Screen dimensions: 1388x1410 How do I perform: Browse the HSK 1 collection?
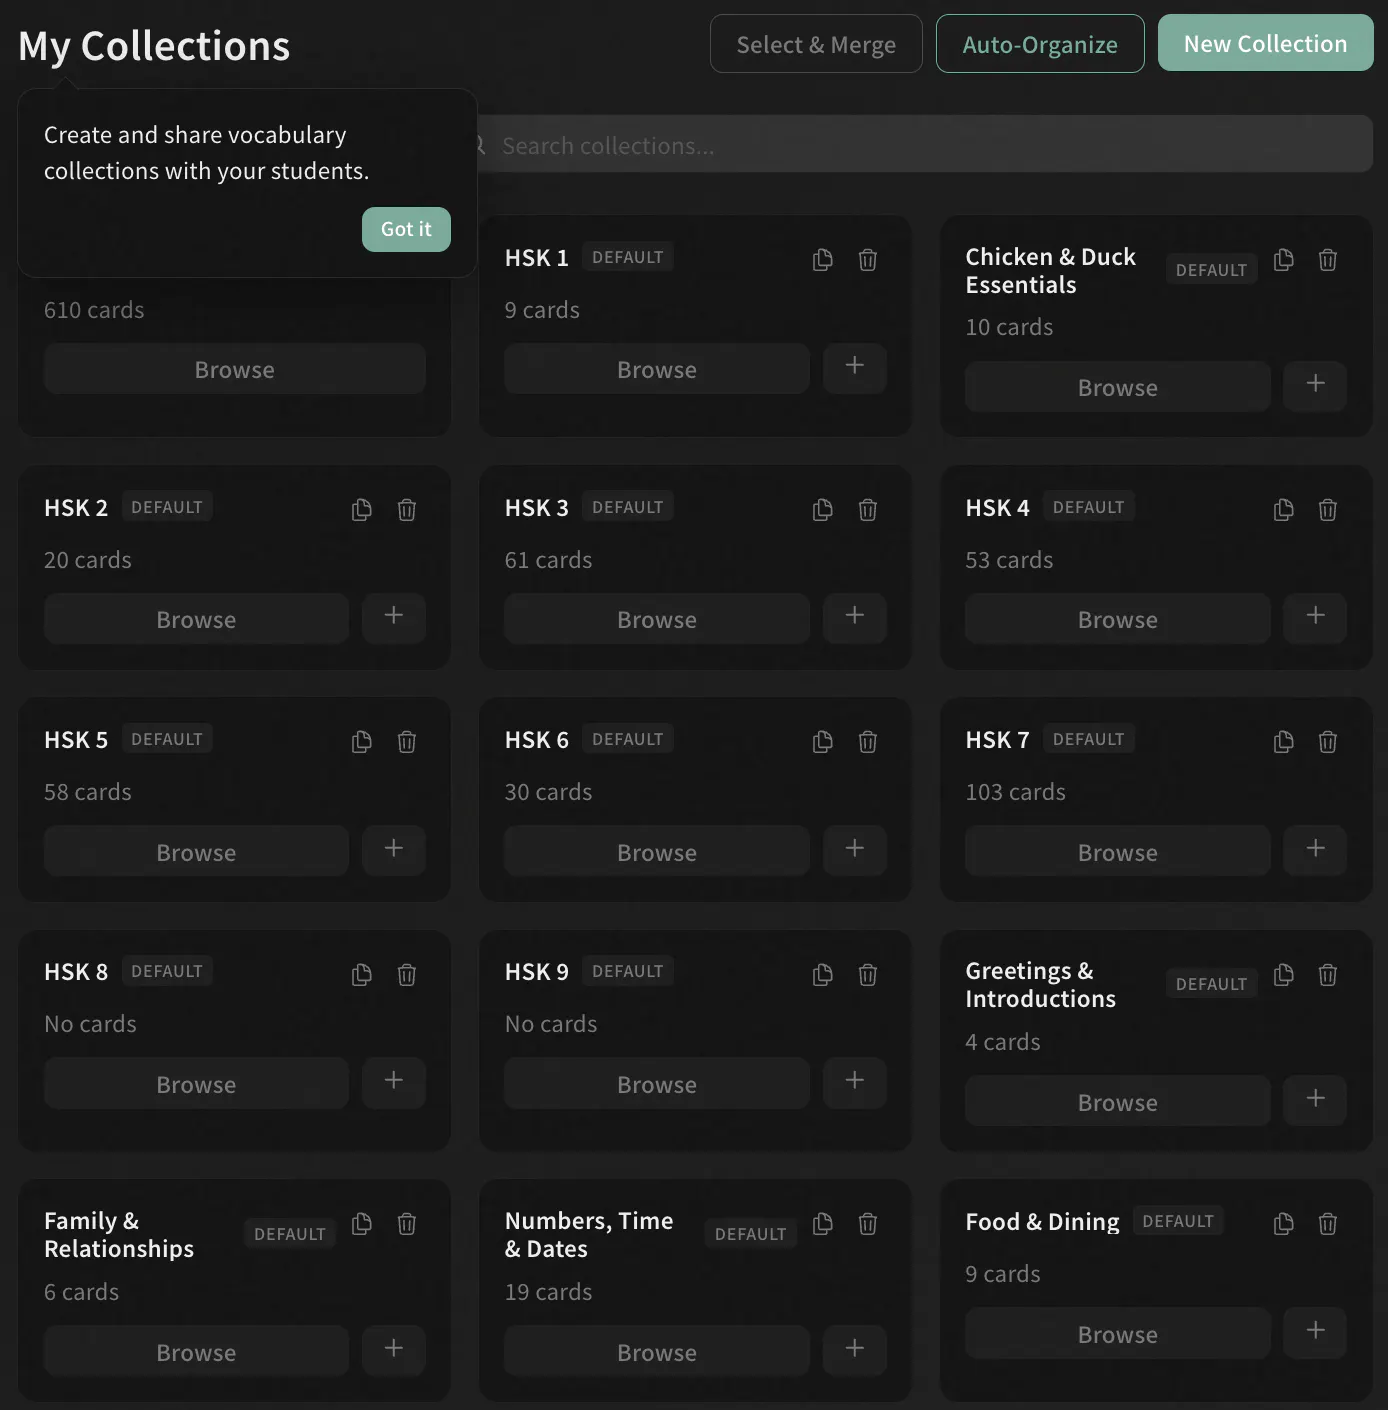[x=657, y=369]
